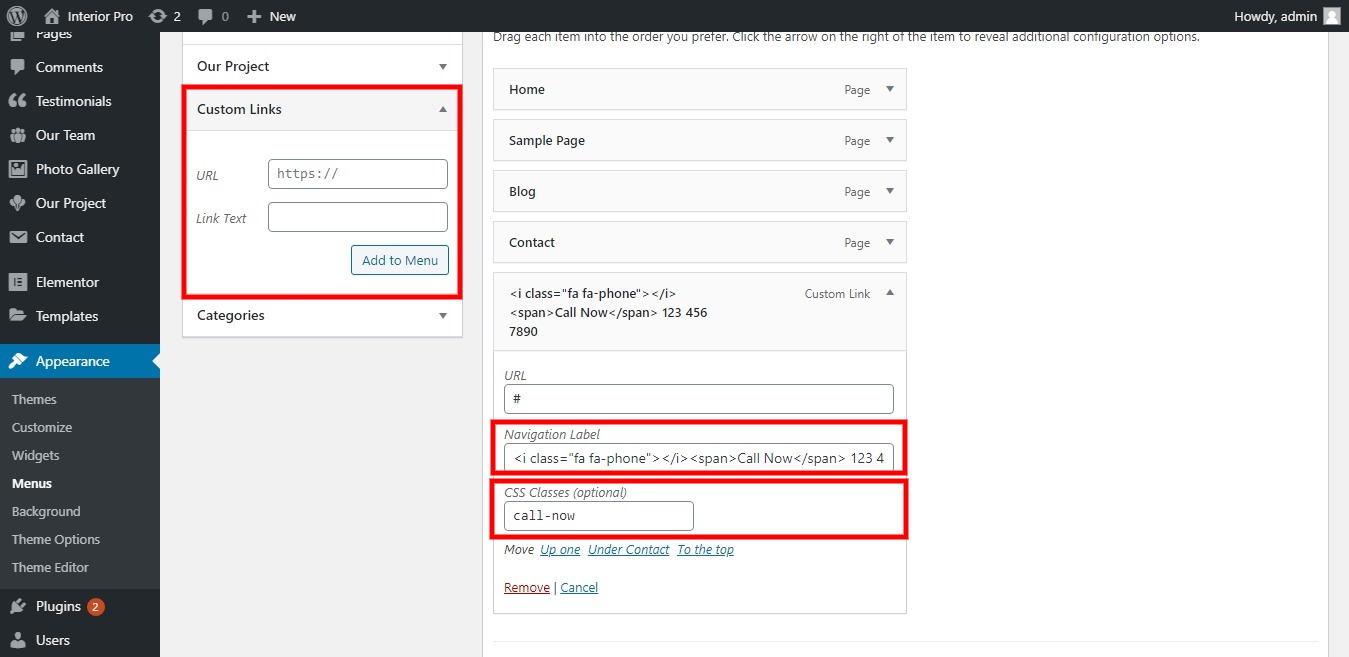Viewport: 1349px width, 657px height.
Task: Click the comments bubble icon in admin bar
Action: (x=204, y=16)
